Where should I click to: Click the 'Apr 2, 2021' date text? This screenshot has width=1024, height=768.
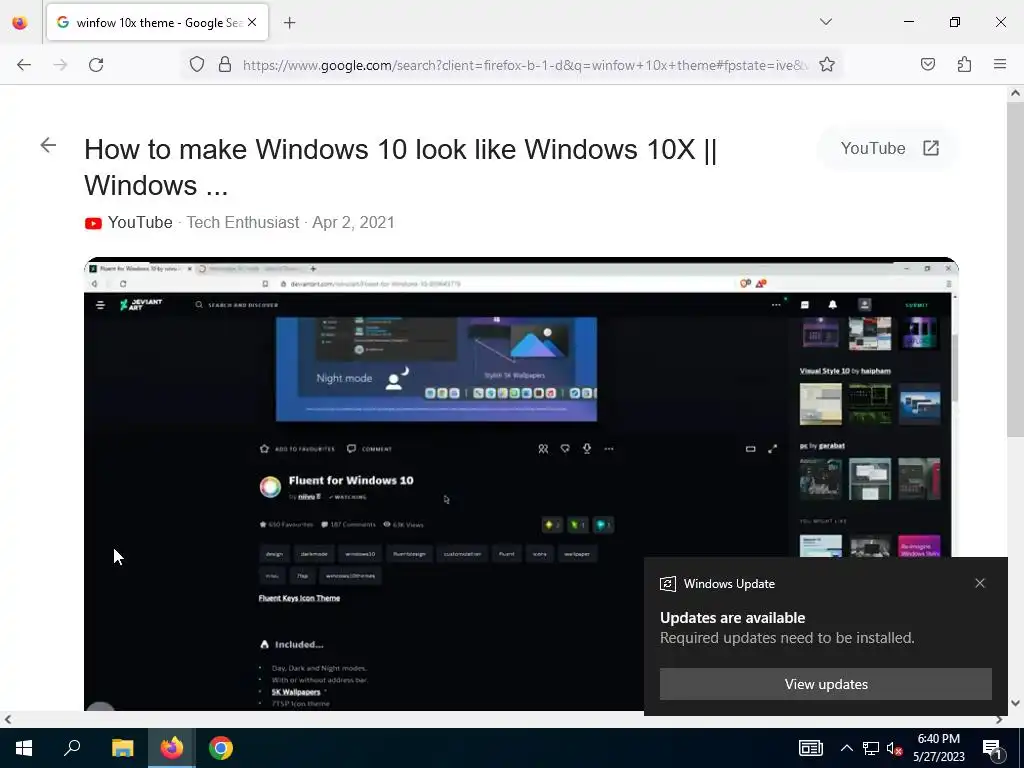click(x=353, y=223)
